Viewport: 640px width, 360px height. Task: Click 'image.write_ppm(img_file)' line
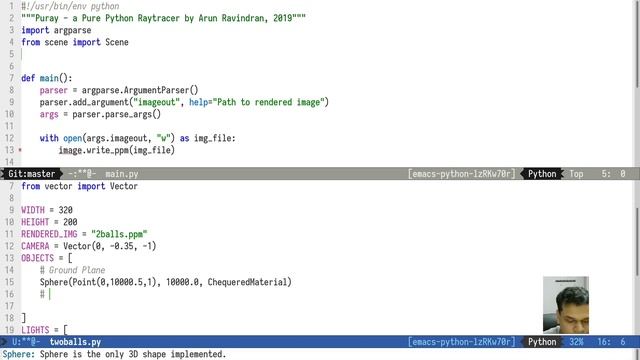[117, 150]
